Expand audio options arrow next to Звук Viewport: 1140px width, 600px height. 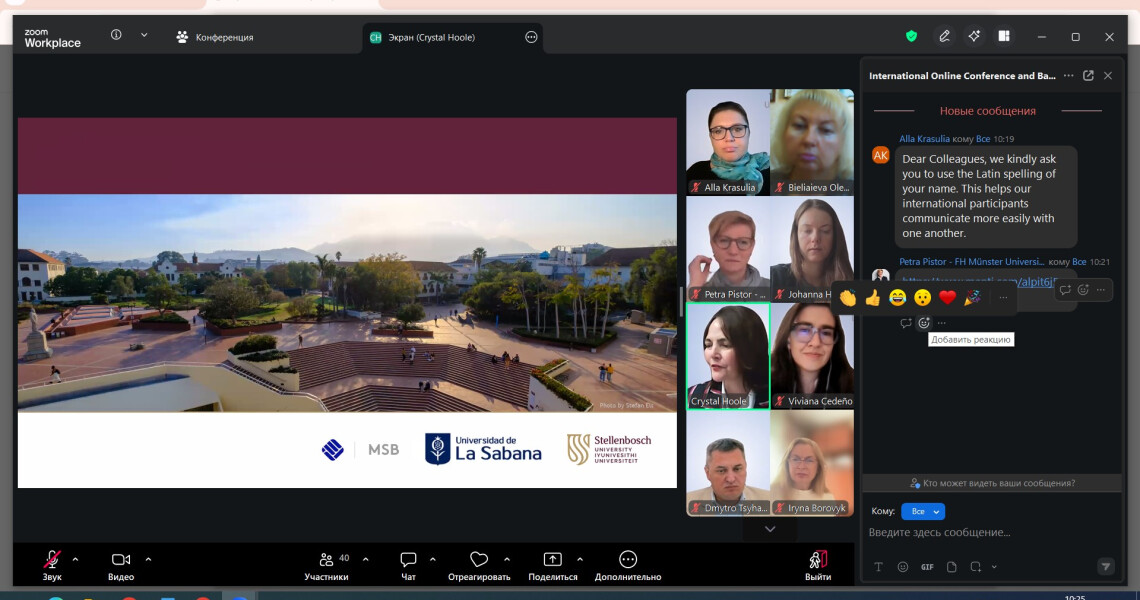pyautogui.click(x=76, y=559)
